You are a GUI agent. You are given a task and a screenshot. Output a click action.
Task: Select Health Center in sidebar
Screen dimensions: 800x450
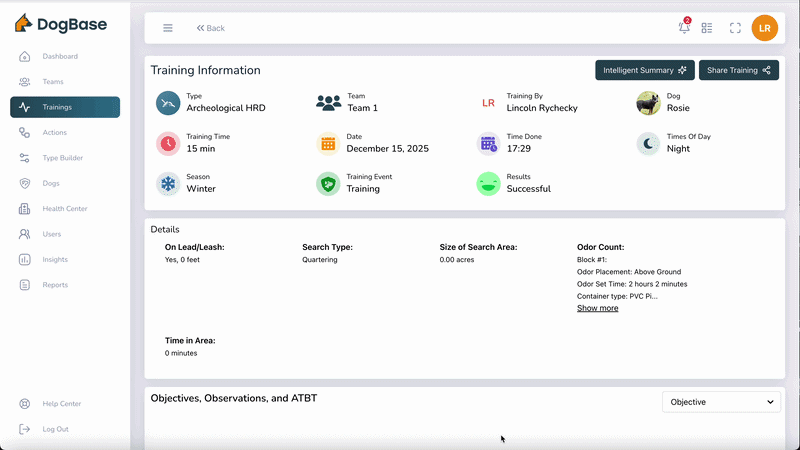(65, 209)
